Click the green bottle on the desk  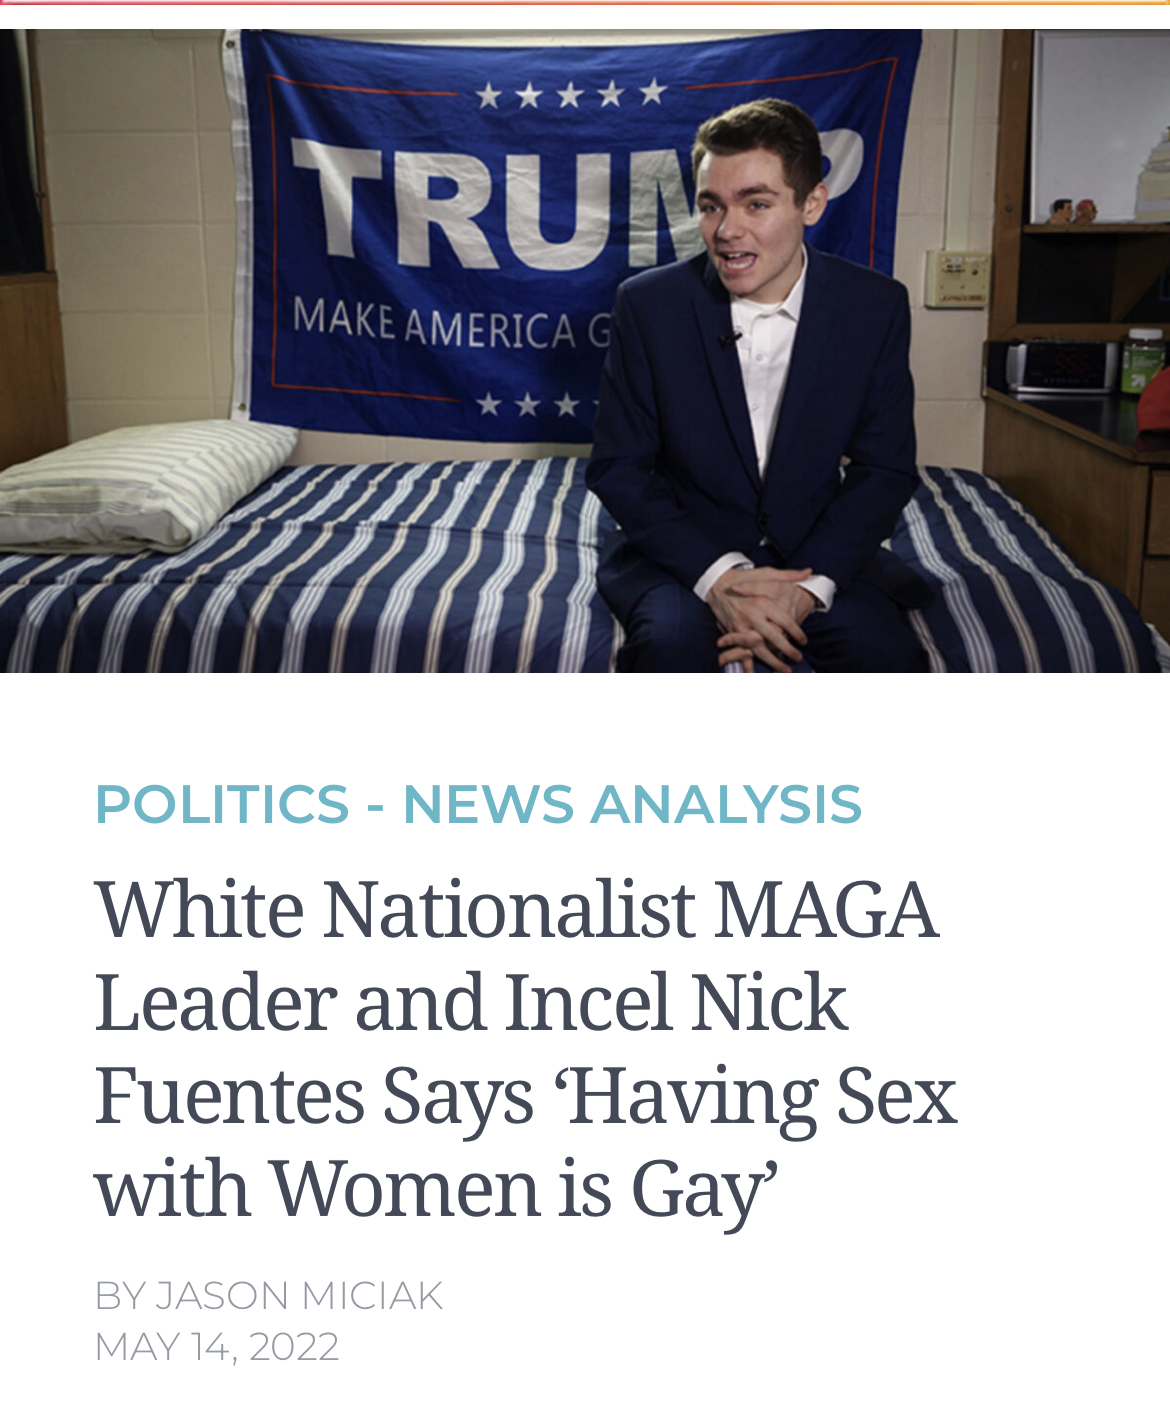click(x=1142, y=360)
